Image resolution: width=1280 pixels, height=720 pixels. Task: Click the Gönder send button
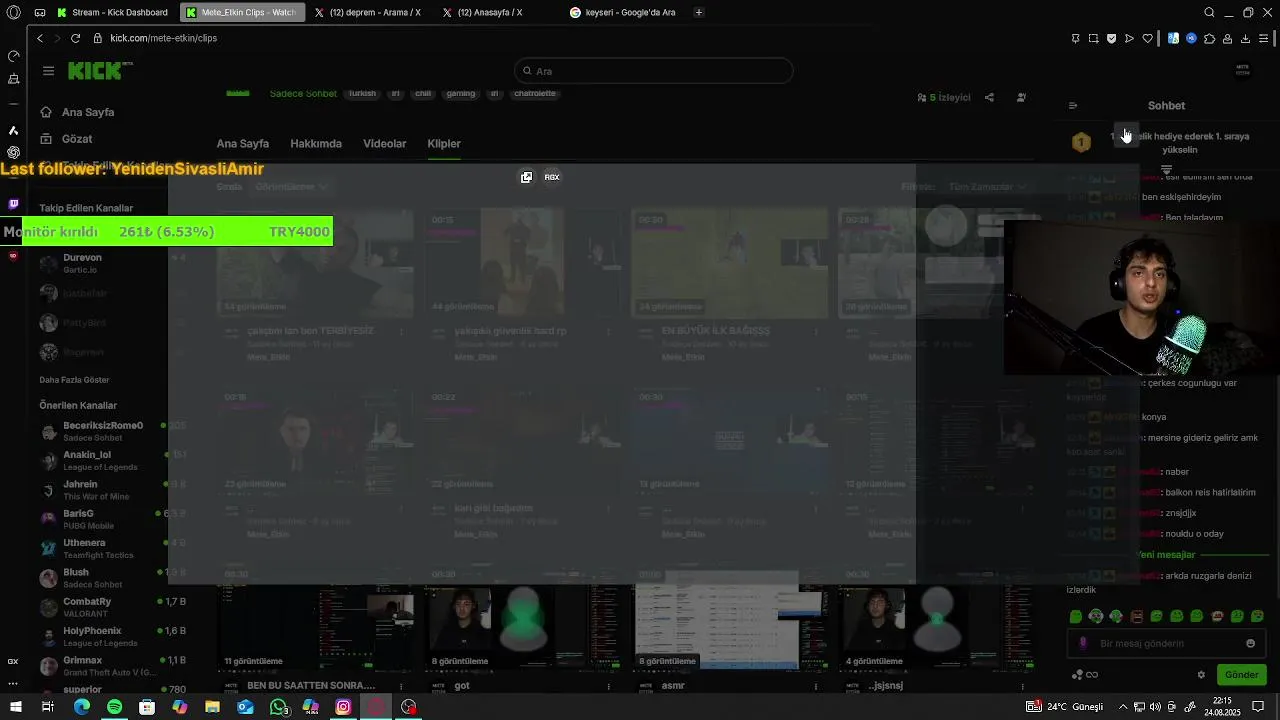coord(1241,675)
